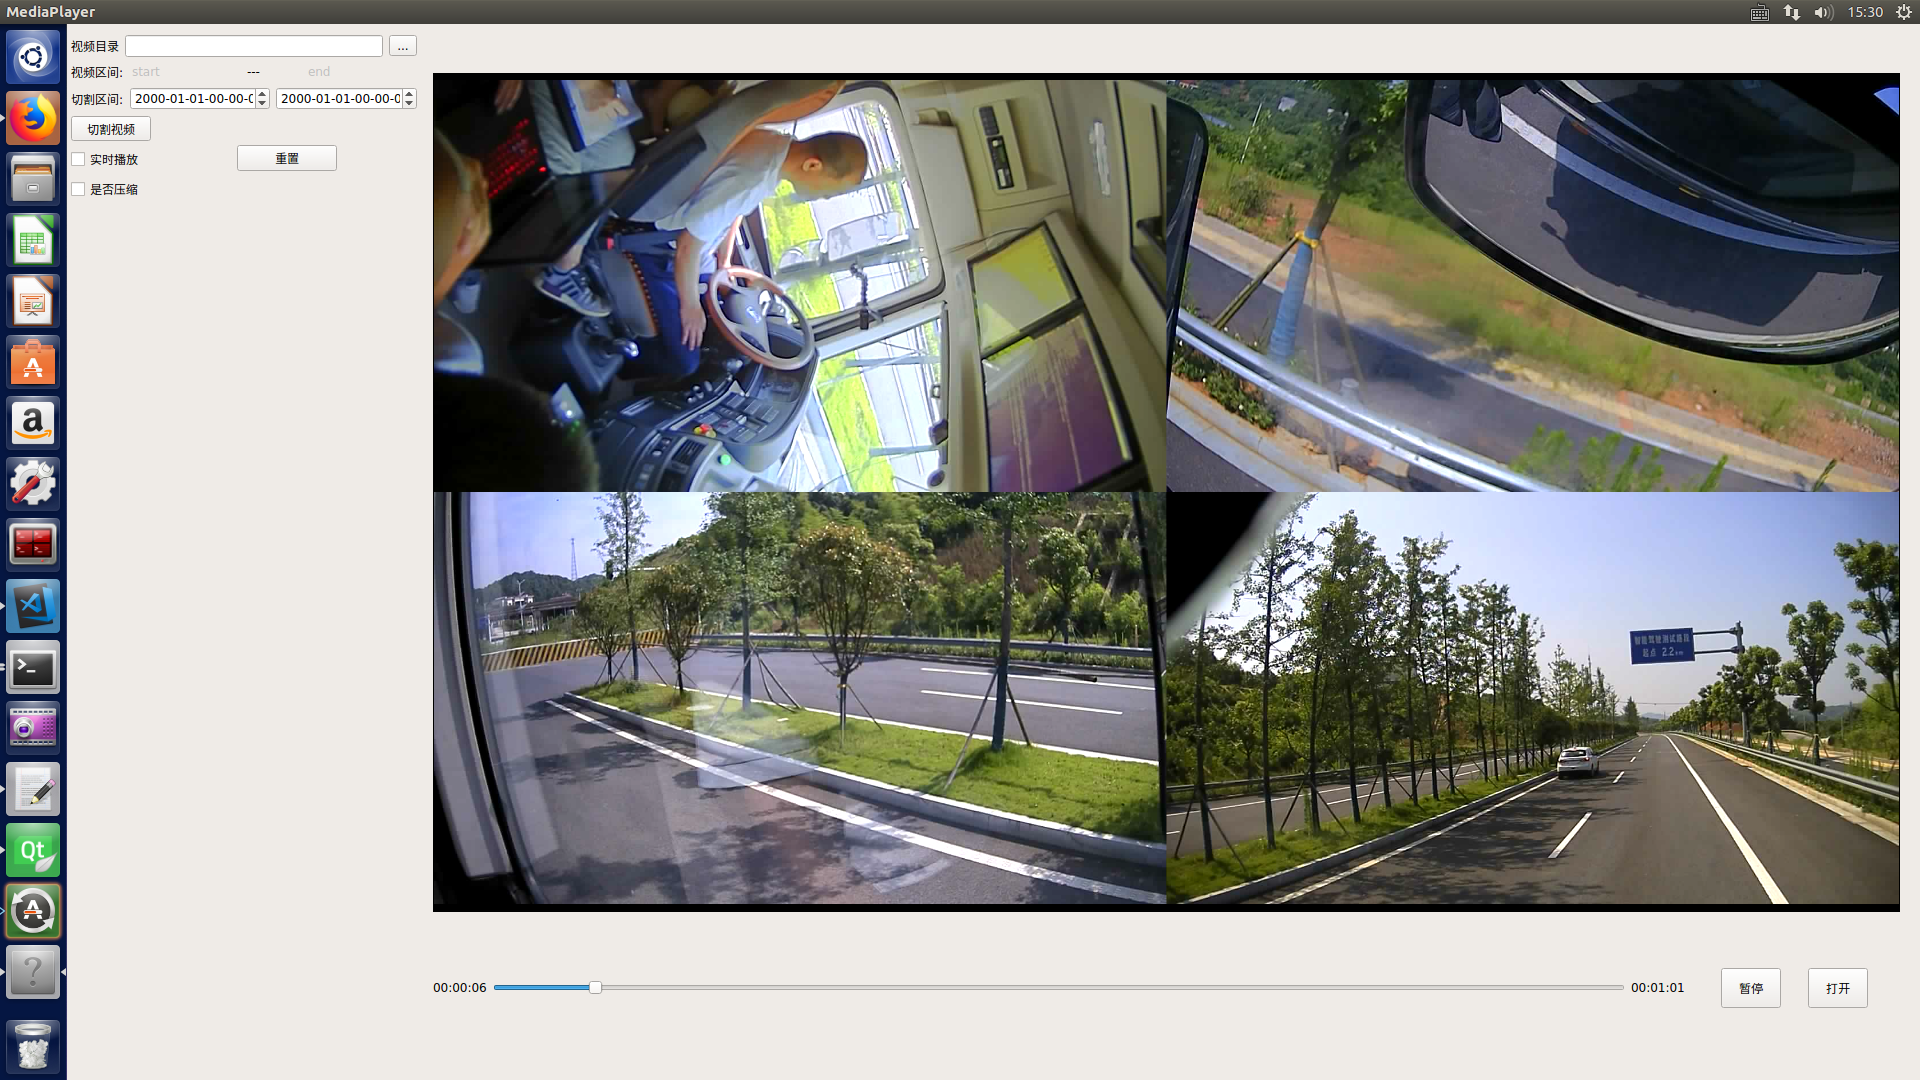The width and height of the screenshot is (1920, 1080).
Task: Open the Amazon dock icon
Action: point(33,424)
